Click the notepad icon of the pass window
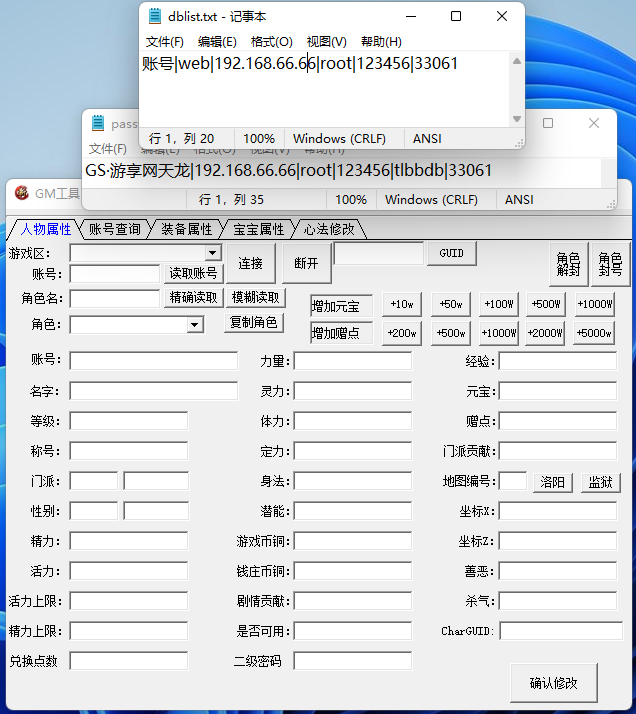This screenshot has width=636, height=714. 98,123
